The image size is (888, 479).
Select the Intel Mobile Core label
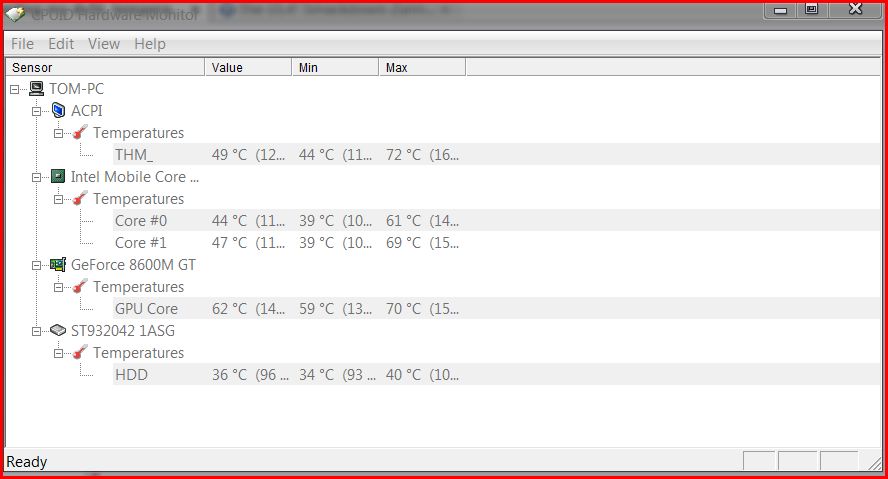[135, 177]
